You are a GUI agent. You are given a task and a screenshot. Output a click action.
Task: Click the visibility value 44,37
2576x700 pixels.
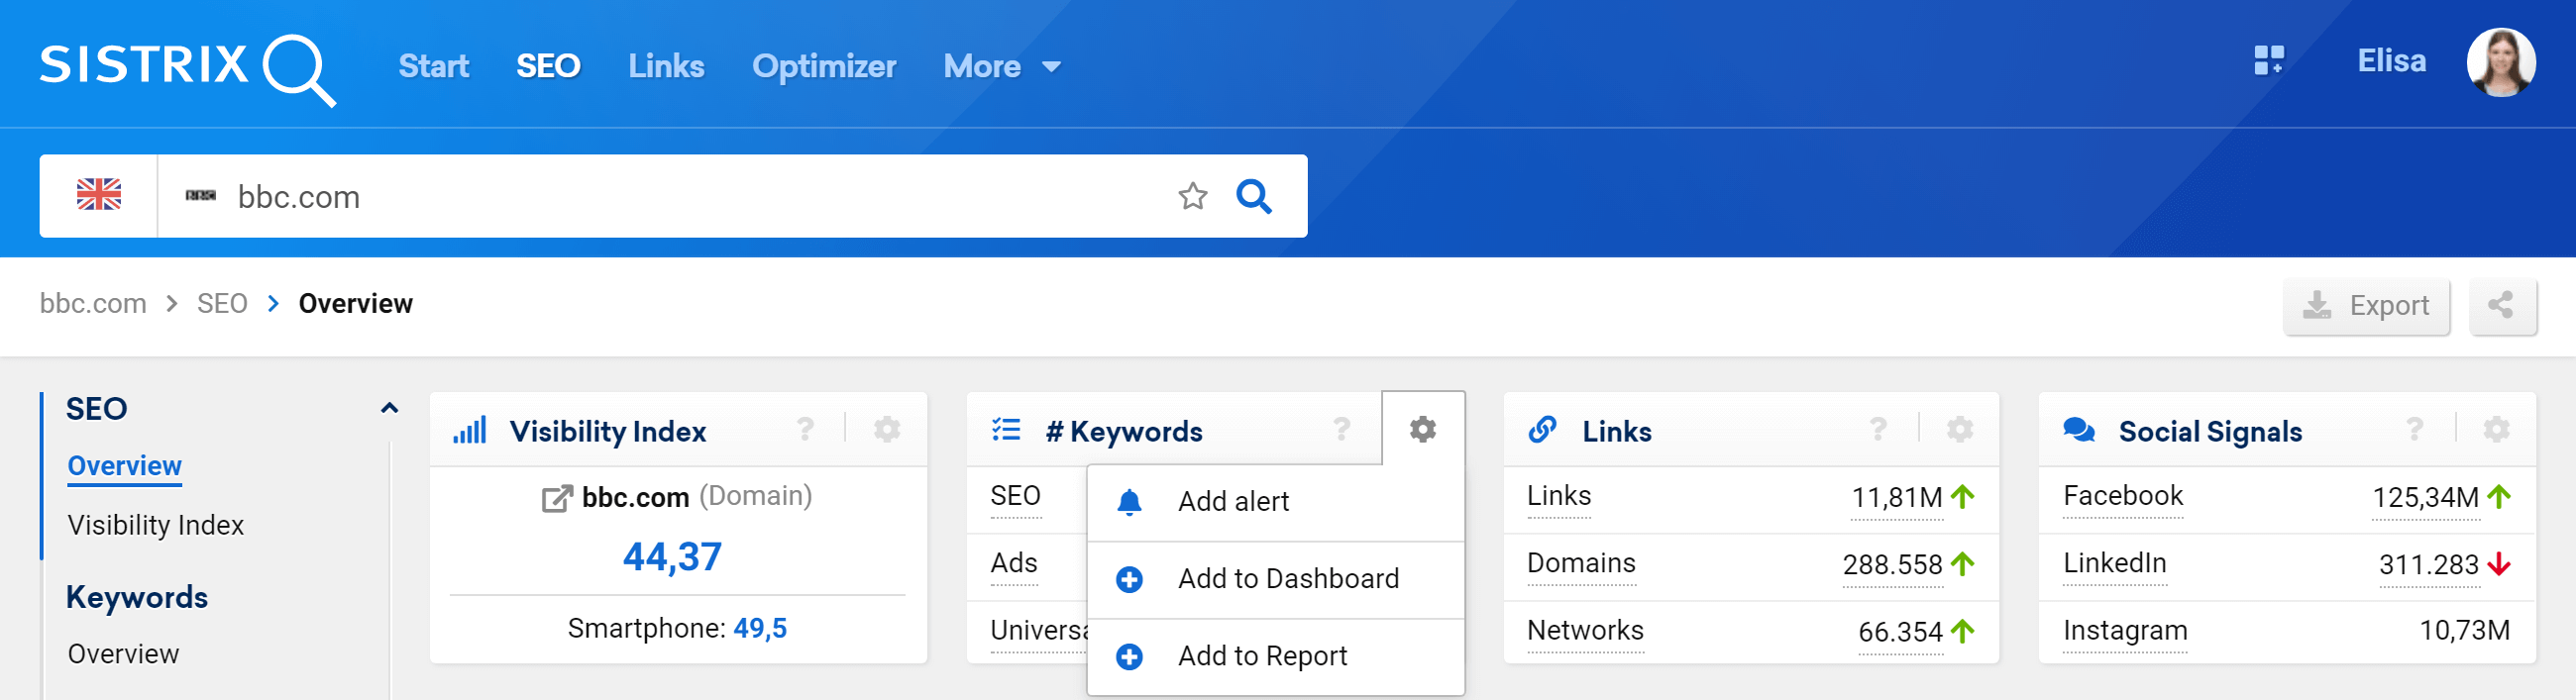pyautogui.click(x=672, y=556)
